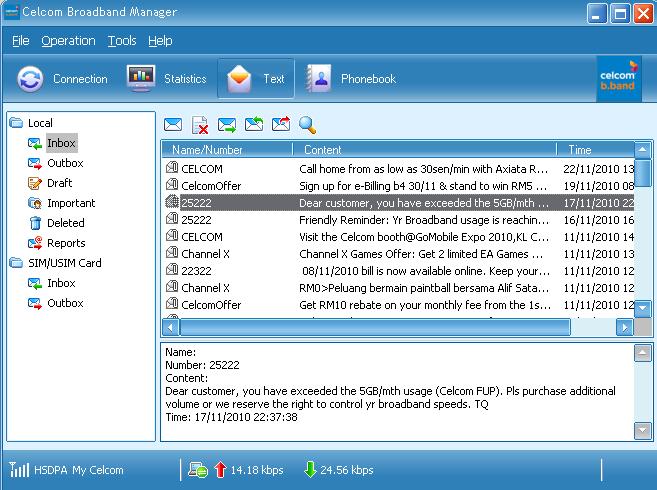Click the envelope with green return arrow icon
Image resolution: width=657 pixels, height=490 pixels.
pyautogui.click(x=254, y=124)
